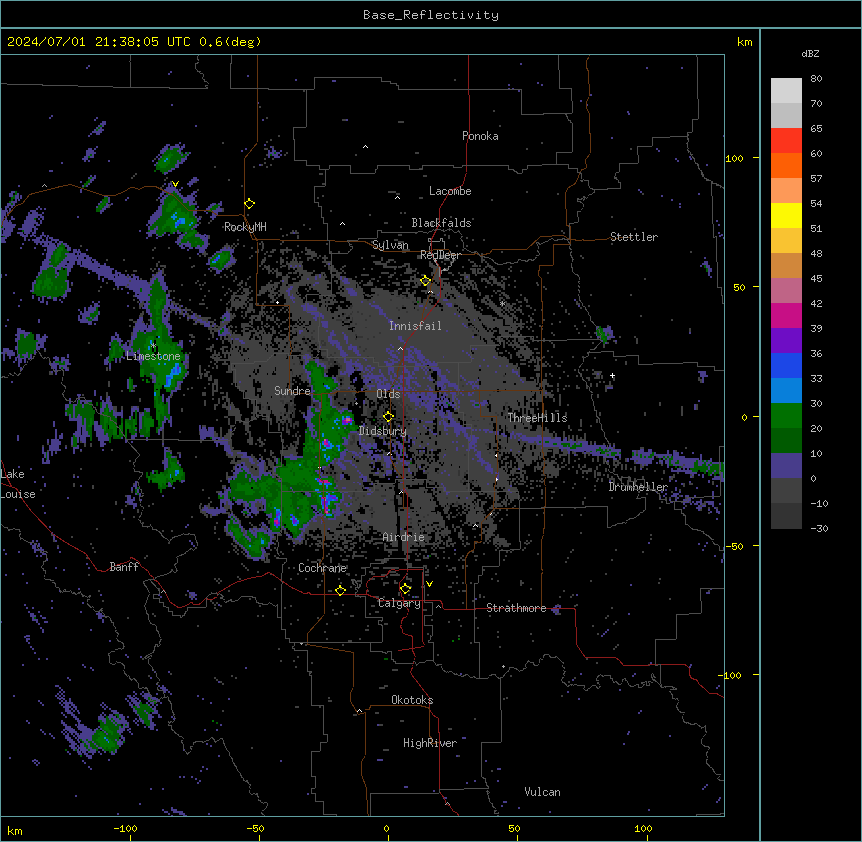Select the Cochrane label
The image size is (862, 842).
[322, 568]
